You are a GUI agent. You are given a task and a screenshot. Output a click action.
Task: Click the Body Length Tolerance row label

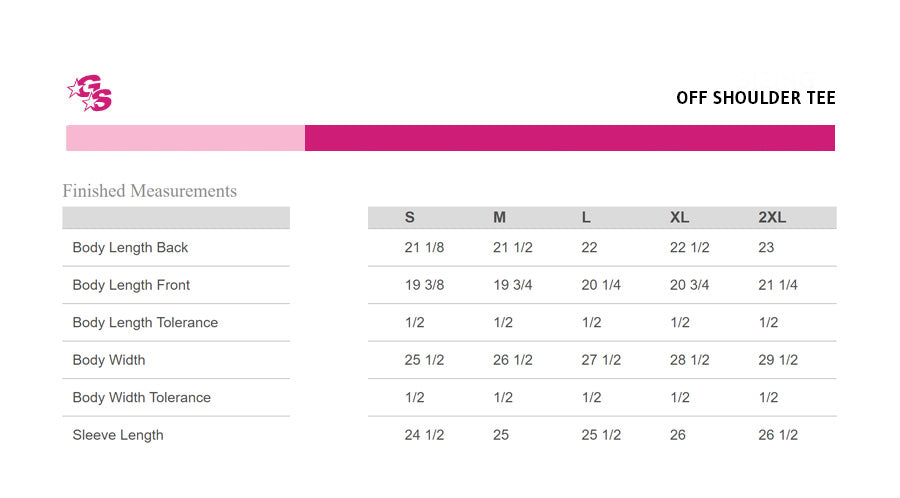(145, 322)
